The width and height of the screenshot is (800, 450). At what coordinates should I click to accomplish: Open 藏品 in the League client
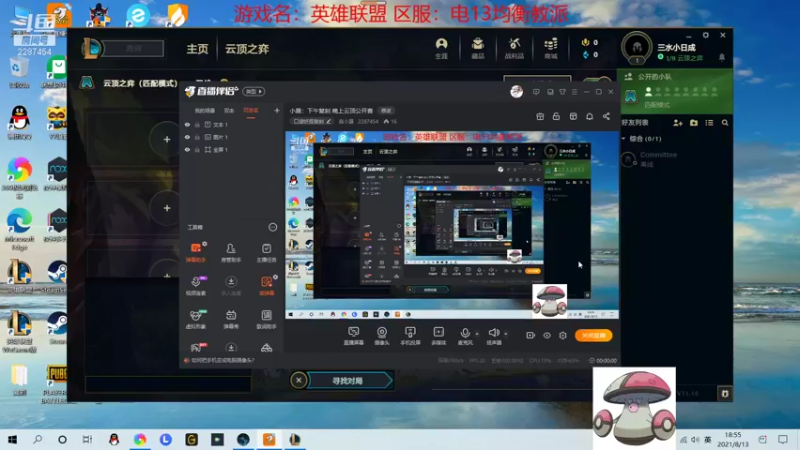478,48
